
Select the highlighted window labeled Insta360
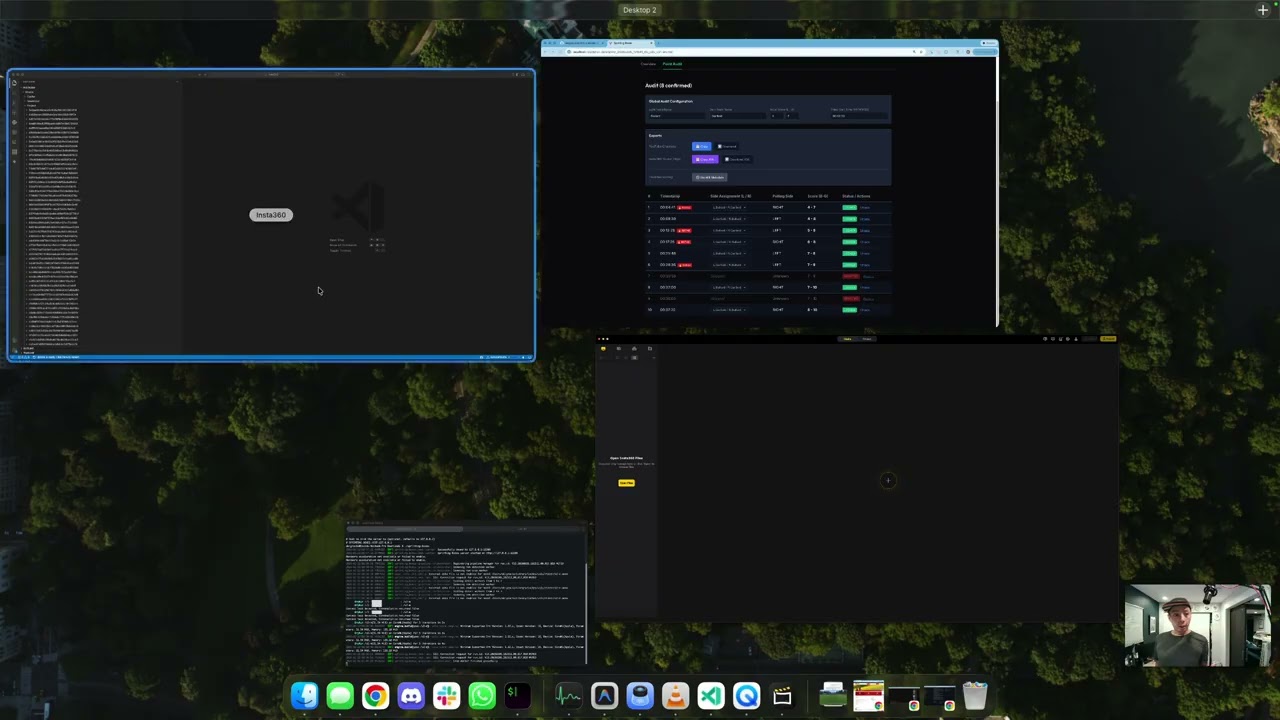tap(271, 215)
